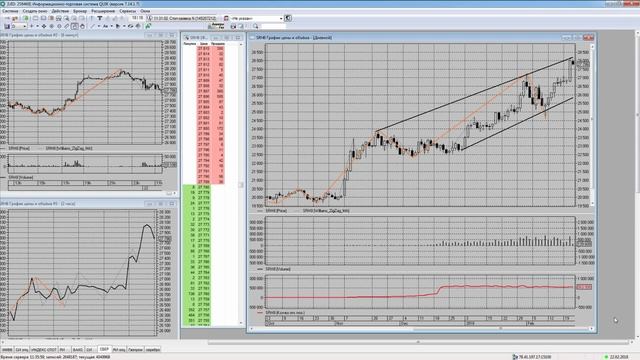This screenshot has height=360, width=640.
Task: Select the Aa text label tool
Action: (105, 26)
